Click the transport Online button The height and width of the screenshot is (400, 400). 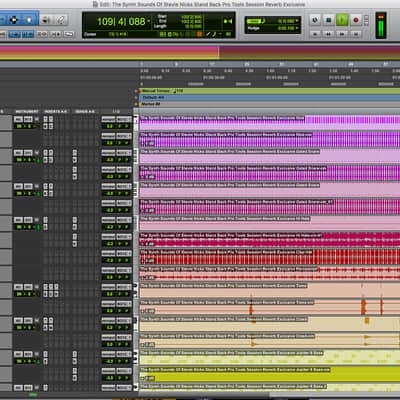point(315,20)
